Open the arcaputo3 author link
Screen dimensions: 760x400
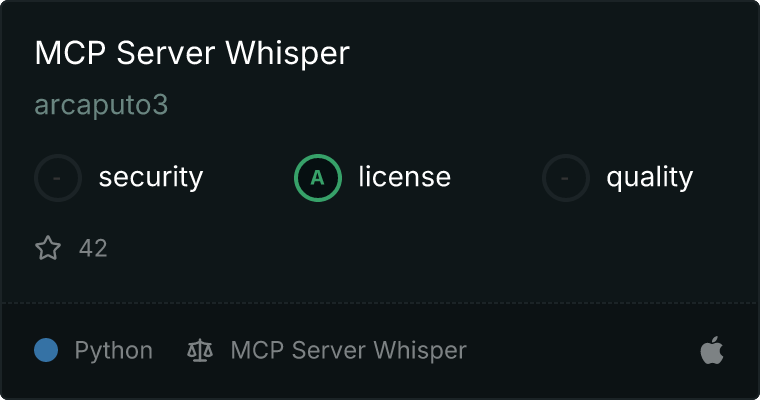[101, 105]
